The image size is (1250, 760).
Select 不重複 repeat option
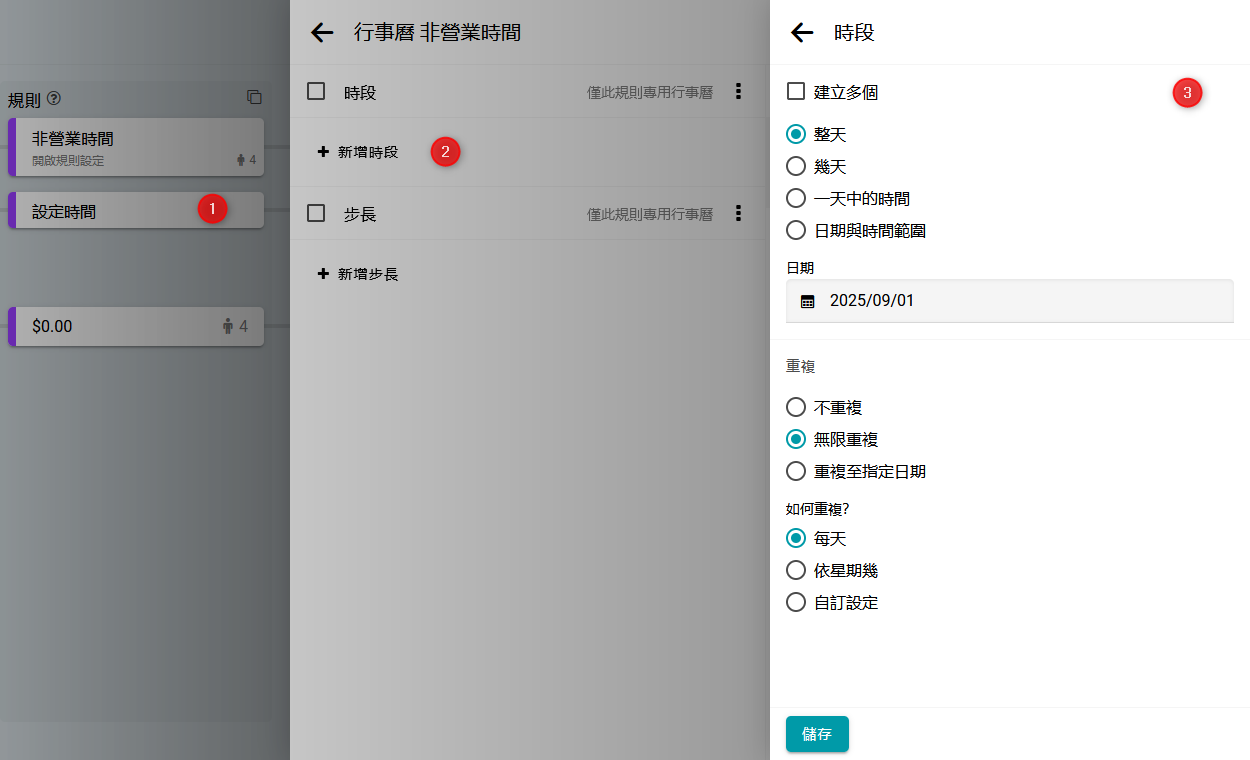[796, 407]
